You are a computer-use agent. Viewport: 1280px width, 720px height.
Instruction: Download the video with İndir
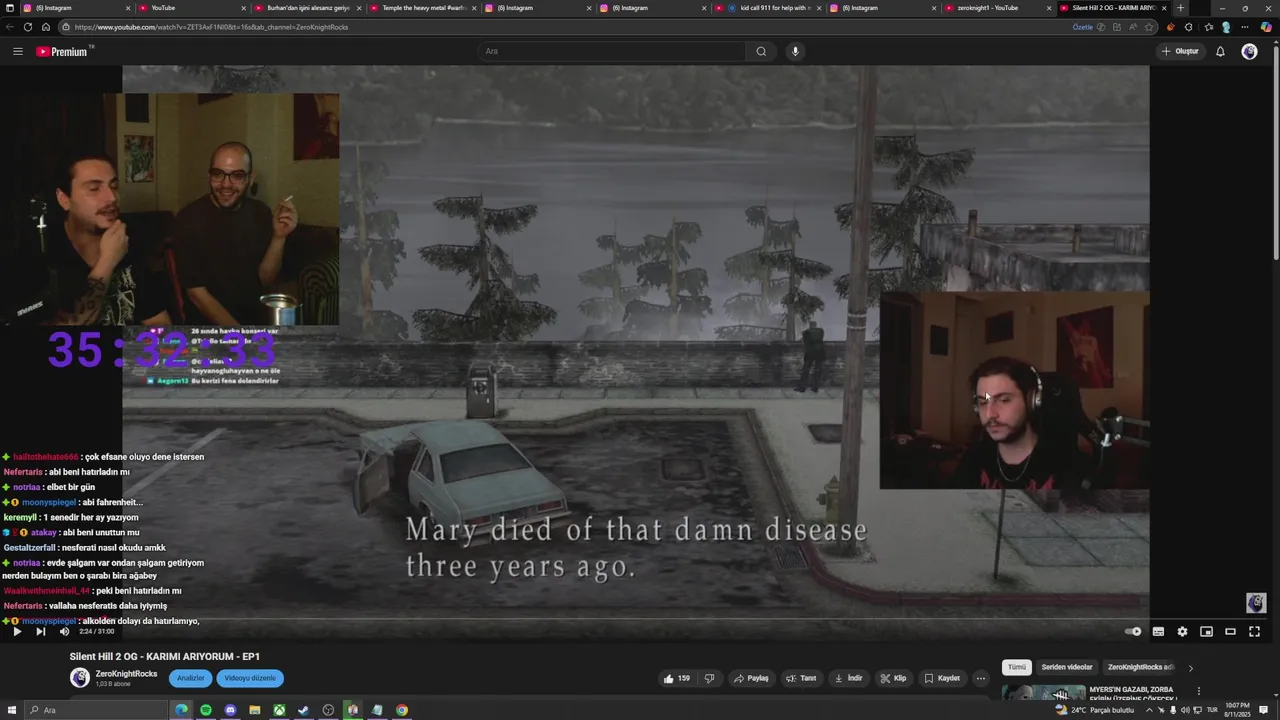(848, 678)
